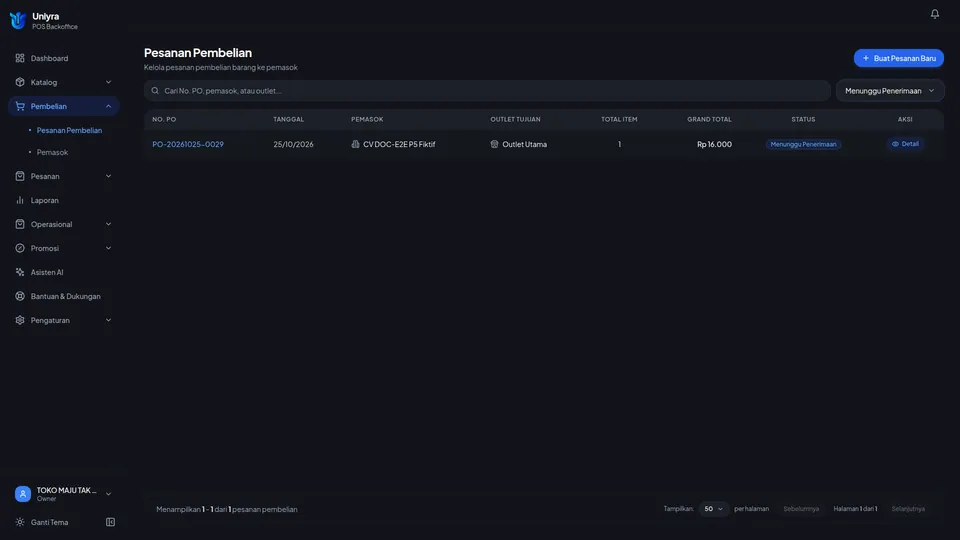Expand the Promosi menu chevron
Screen dimensions: 960x540
(x=108, y=248)
